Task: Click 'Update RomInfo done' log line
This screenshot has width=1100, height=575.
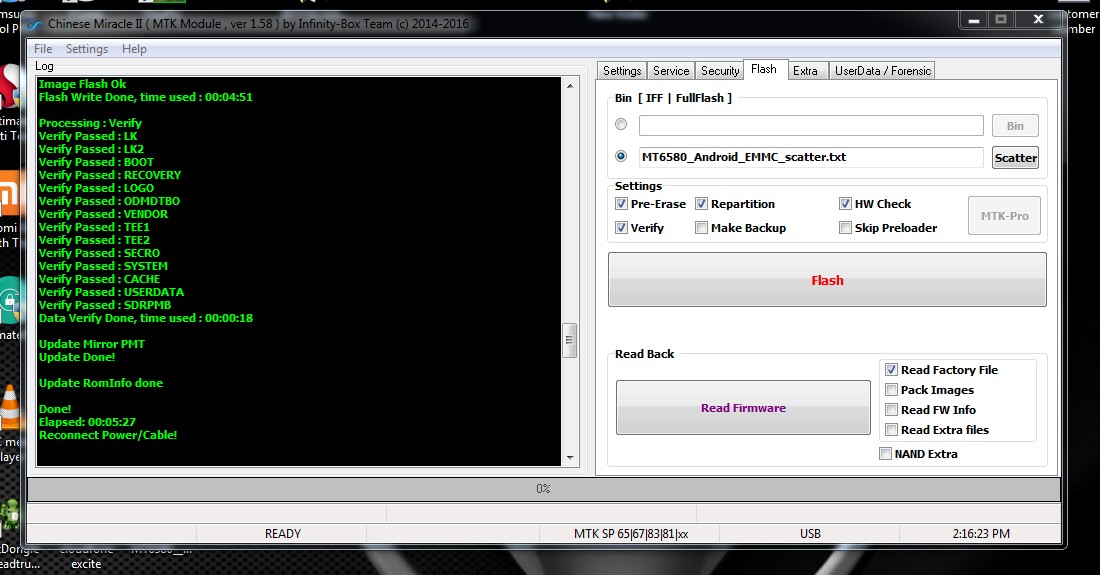Action: (x=101, y=383)
